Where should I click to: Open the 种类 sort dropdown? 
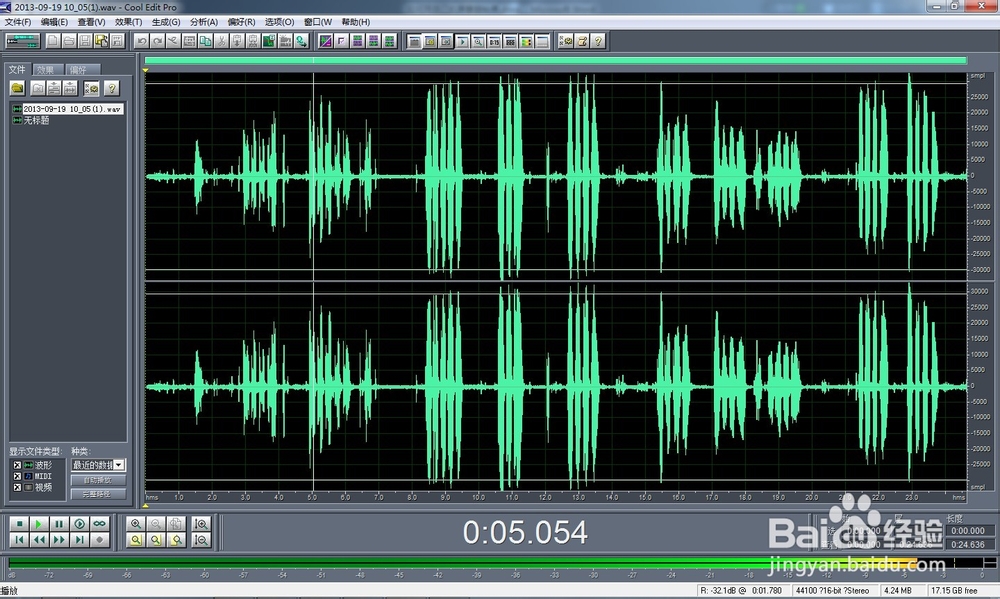tap(98, 464)
